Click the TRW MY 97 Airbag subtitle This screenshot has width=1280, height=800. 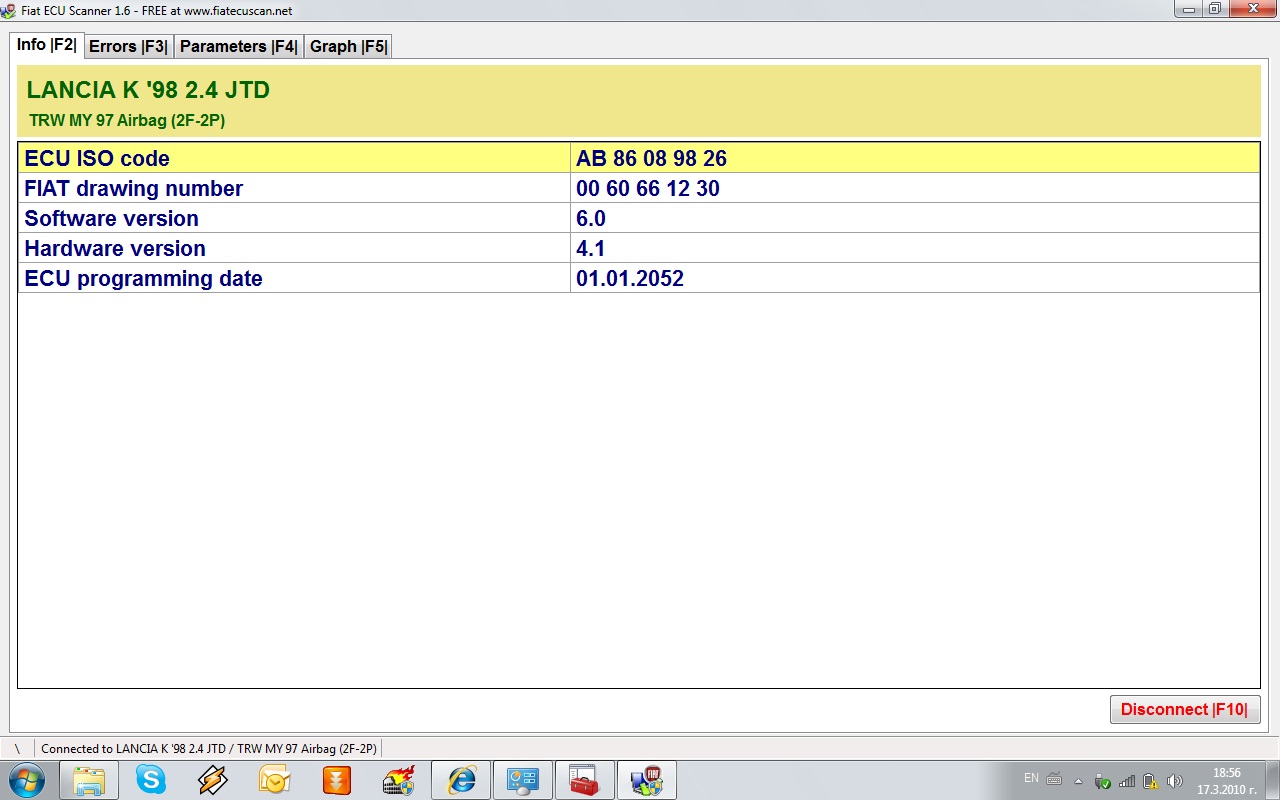[x=127, y=120]
